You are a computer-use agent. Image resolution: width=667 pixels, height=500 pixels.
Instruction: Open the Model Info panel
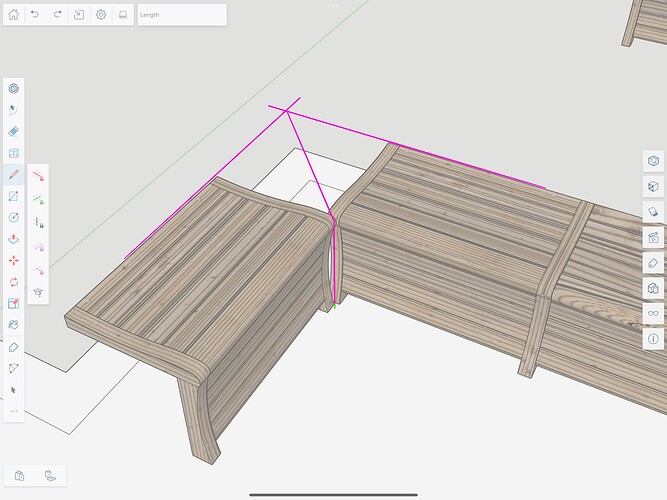(x=653, y=339)
